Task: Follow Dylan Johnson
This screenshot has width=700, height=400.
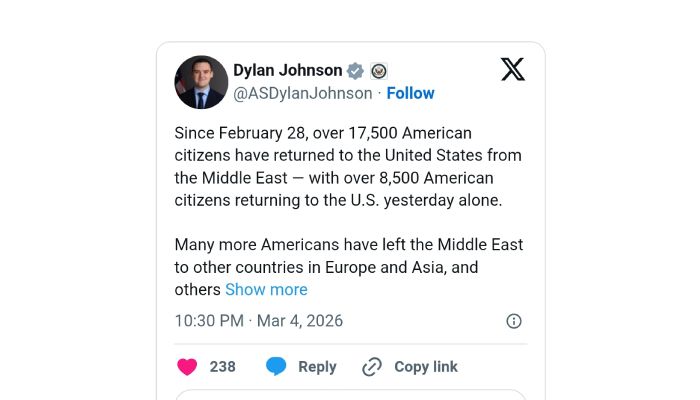Action: click(410, 93)
